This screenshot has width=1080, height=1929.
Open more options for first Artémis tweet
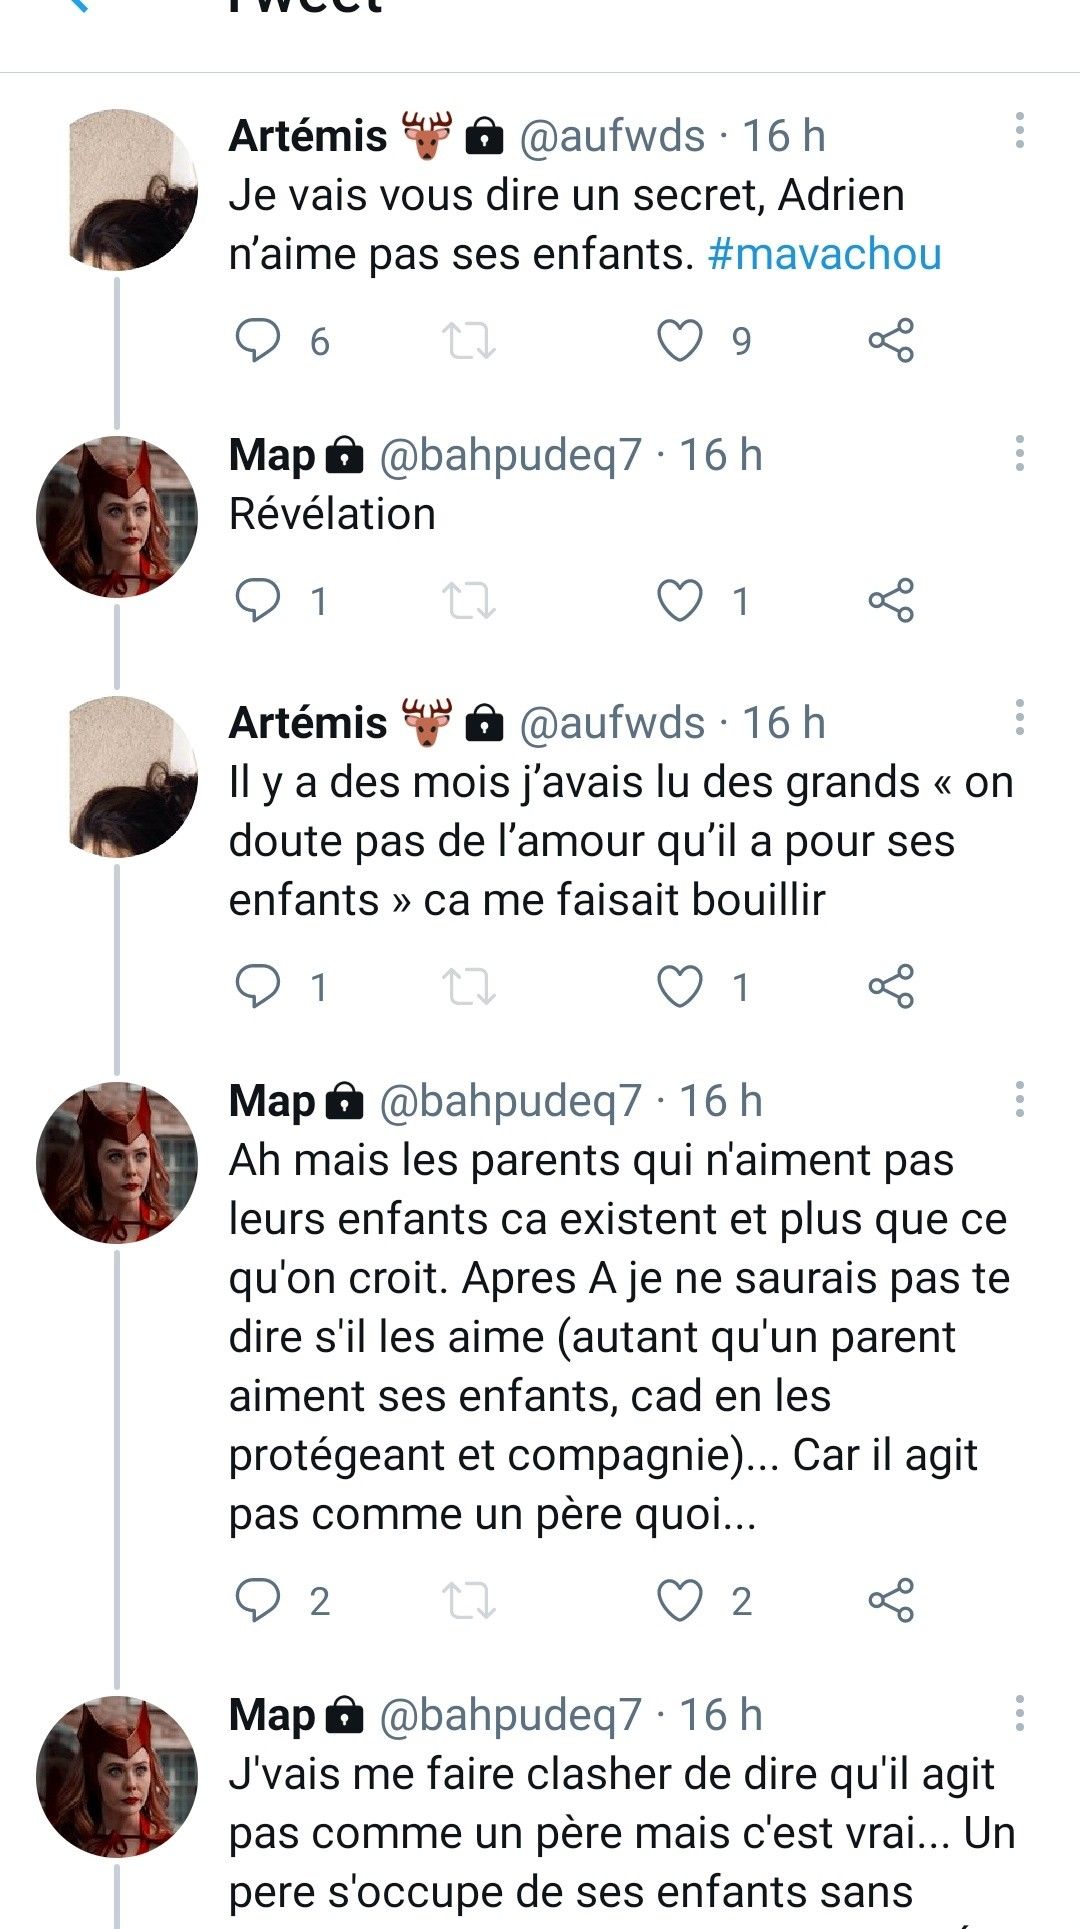pos(1019,131)
